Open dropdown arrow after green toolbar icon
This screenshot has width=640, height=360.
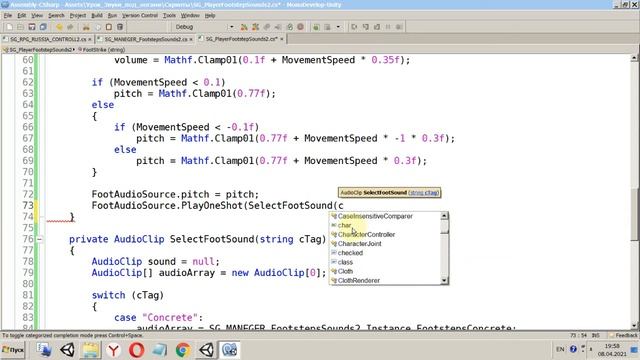tap(338, 27)
